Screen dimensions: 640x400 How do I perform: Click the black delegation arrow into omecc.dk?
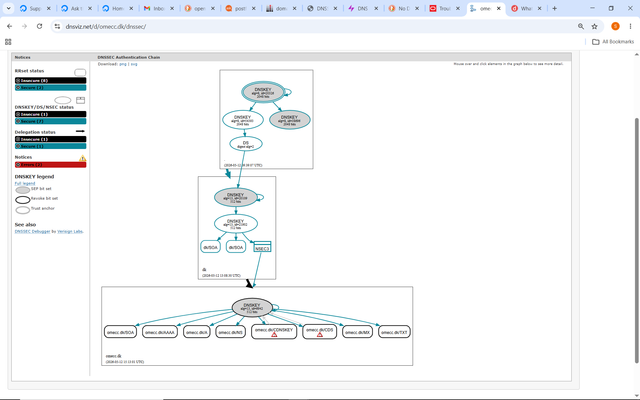[x=249, y=283]
